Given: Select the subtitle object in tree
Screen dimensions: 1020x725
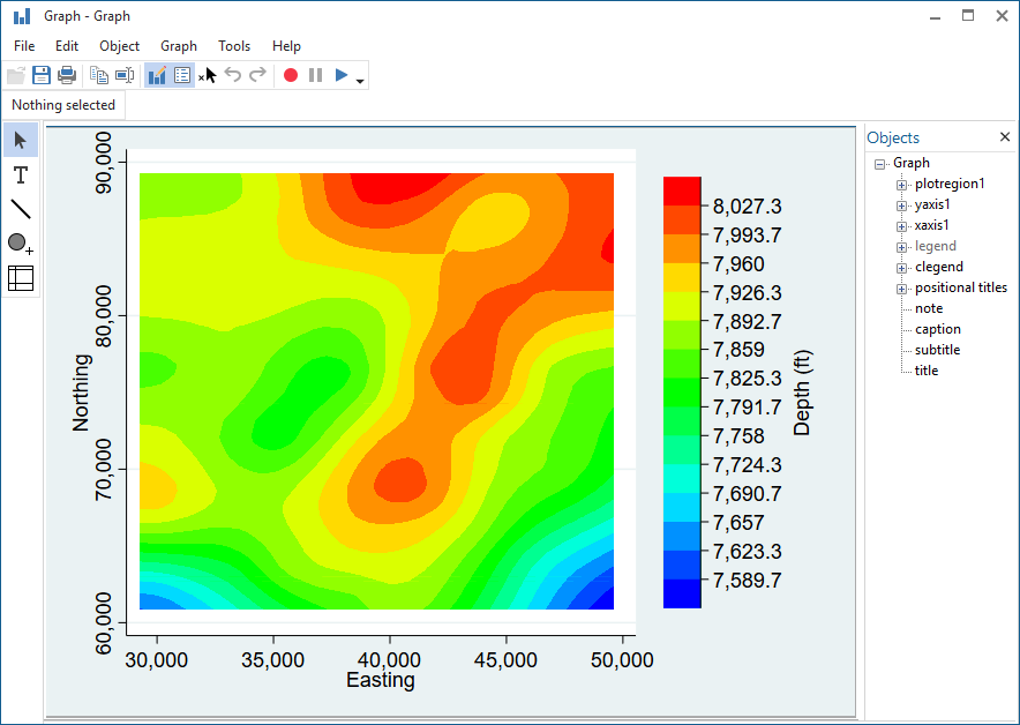Looking at the screenshot, I should [x=937, y=350].
